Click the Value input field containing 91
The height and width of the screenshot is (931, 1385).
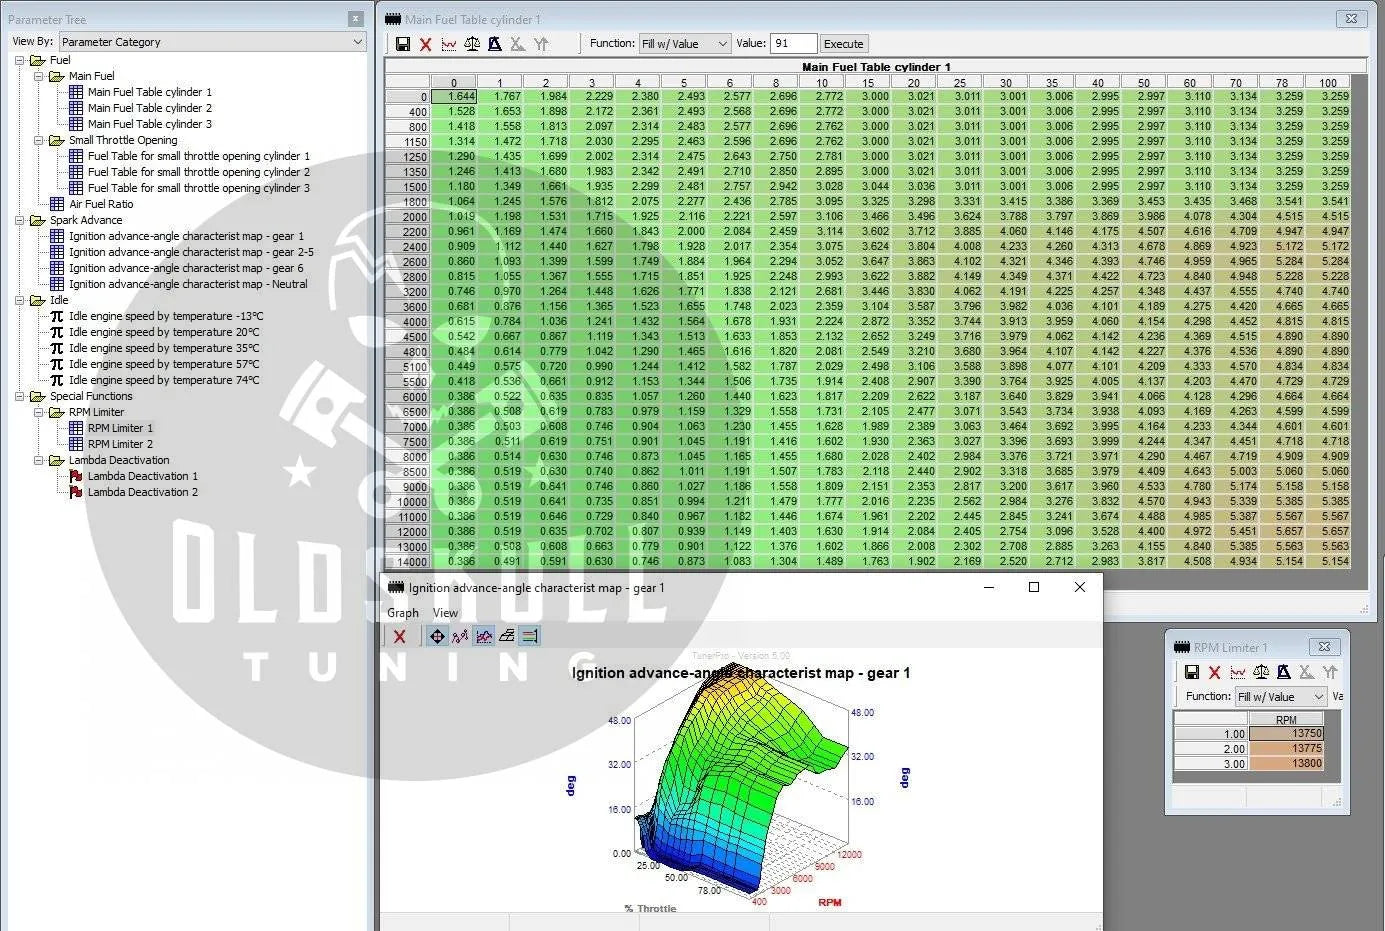[793, 44]
